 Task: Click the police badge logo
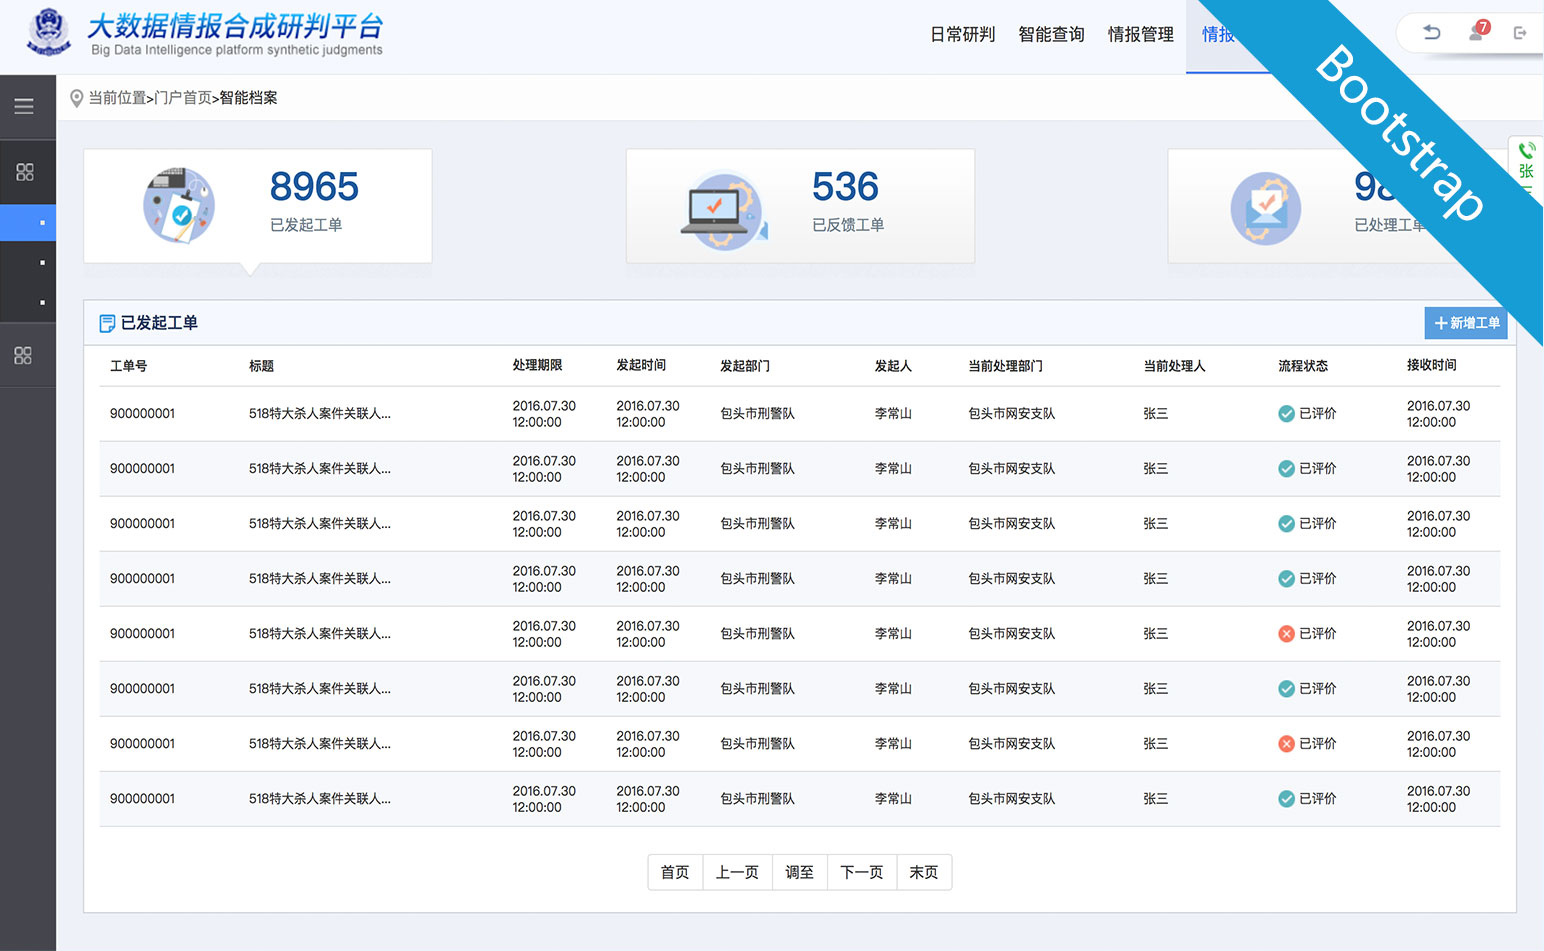pyautogui.click(x=48, y=32)
